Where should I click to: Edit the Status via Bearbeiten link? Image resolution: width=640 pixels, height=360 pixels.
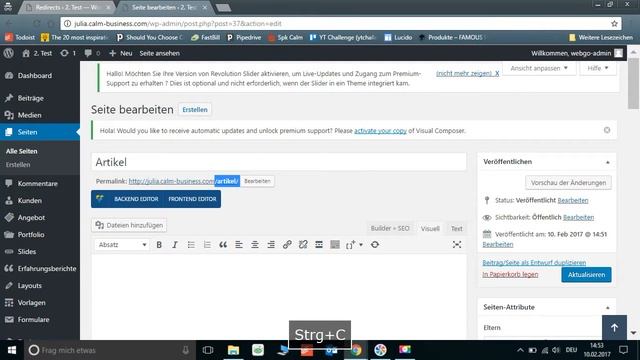click(x=573, y=200)
